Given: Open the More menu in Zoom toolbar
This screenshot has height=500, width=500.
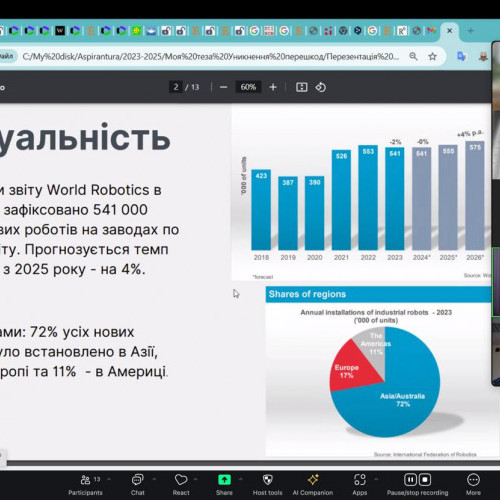Looking at the screenshot, I should 473,484.
